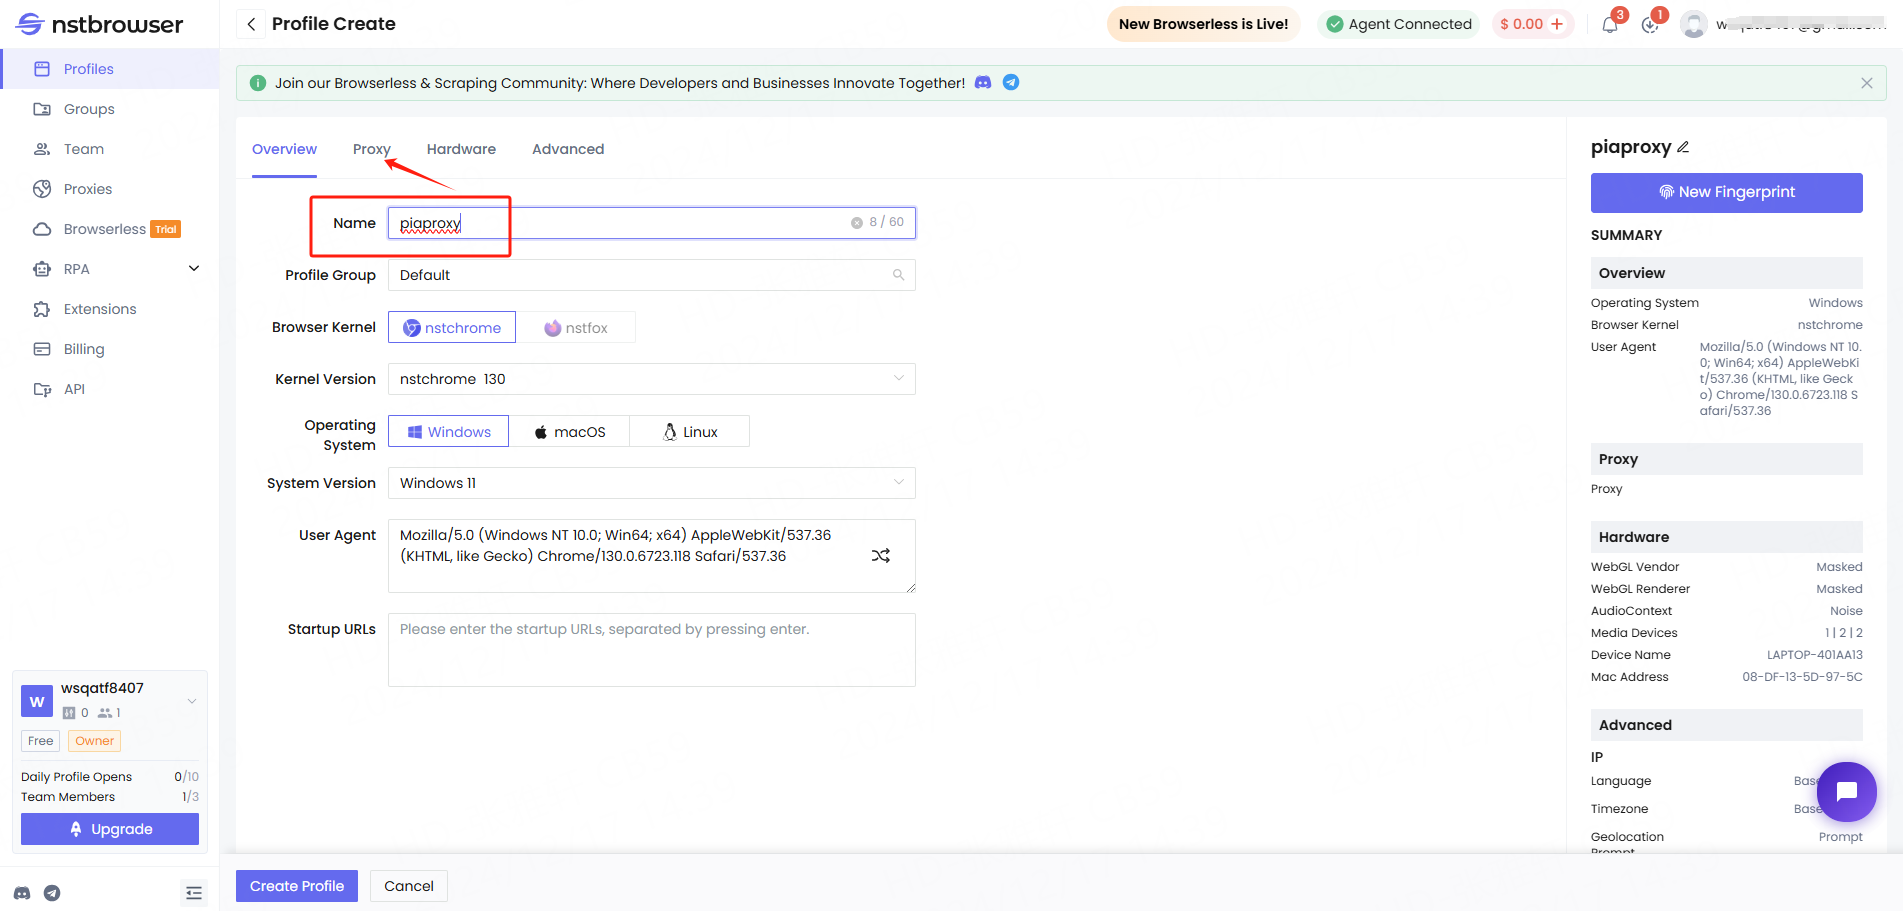This screenshot has width=1903, height=911.
Task: Switch to the Proxy tab
Action: [x=371, y=149]
